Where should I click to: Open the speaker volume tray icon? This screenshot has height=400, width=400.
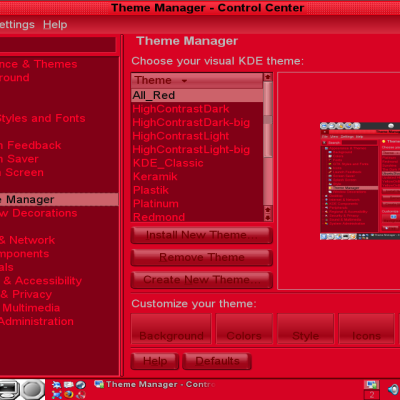394,389
